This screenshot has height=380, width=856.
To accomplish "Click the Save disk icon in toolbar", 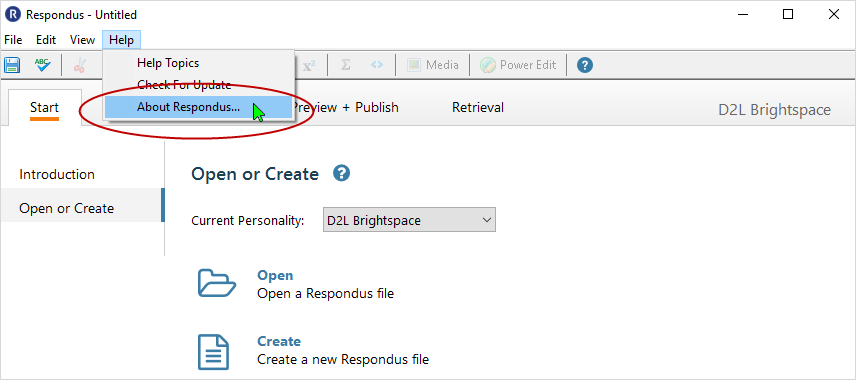I will 12,65.
